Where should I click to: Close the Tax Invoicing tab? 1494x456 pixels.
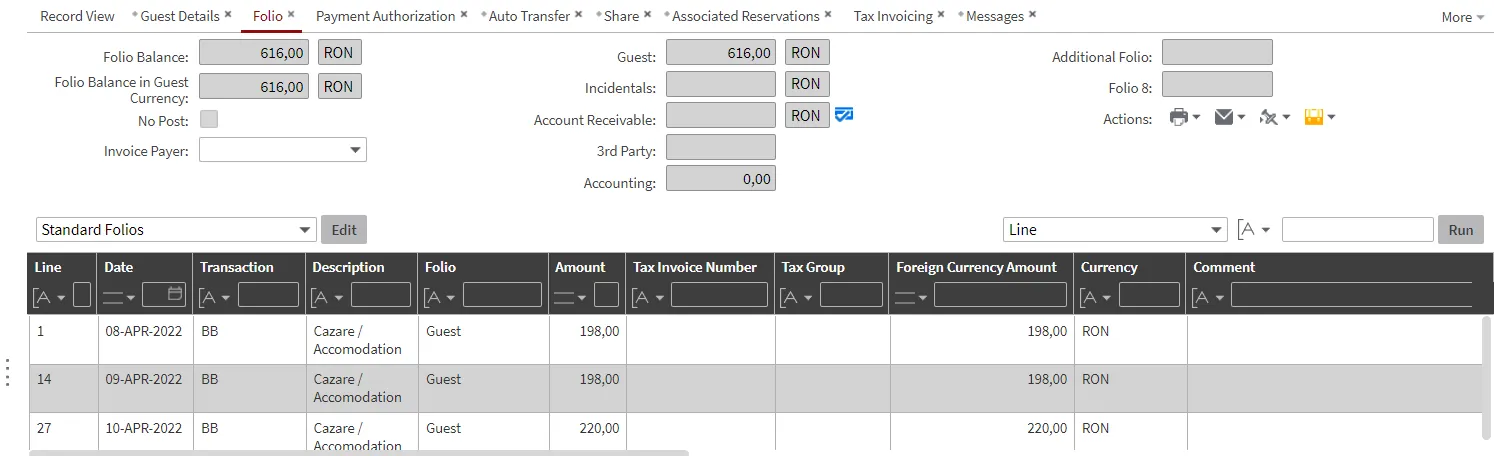coord(941,15)
